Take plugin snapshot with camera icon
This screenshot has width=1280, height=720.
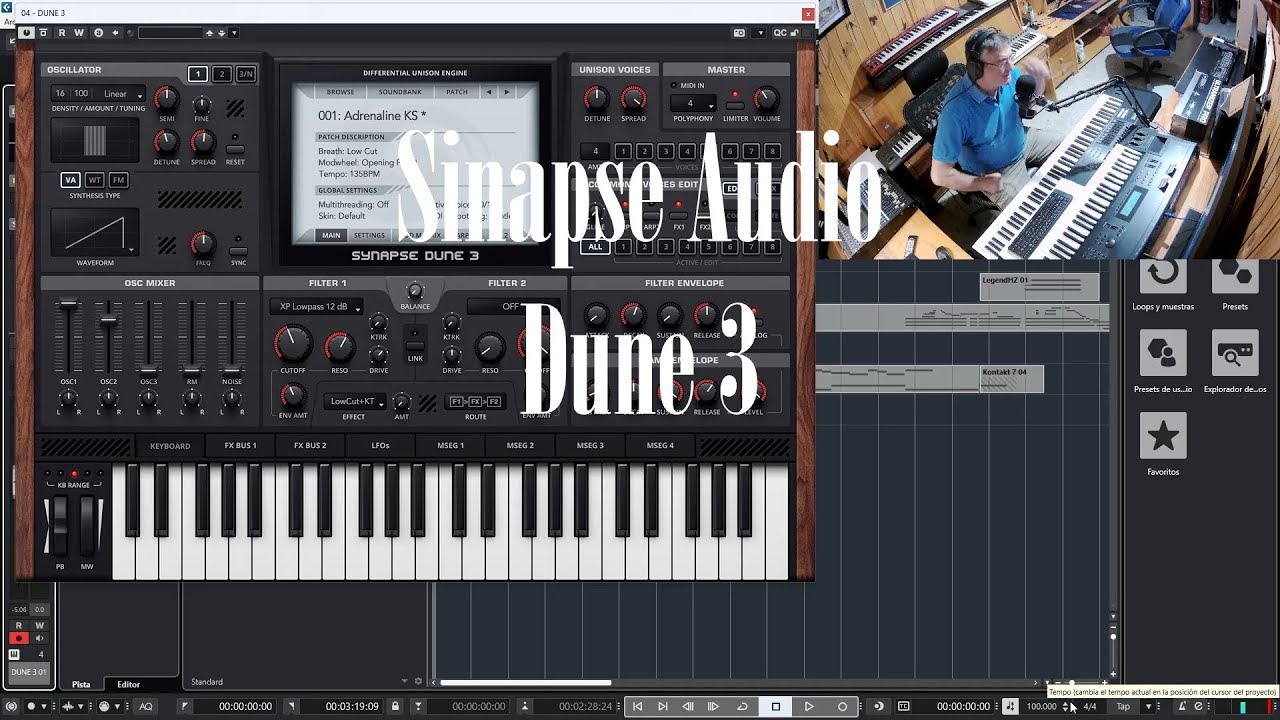pyautogui.click(x=739, y=33)
